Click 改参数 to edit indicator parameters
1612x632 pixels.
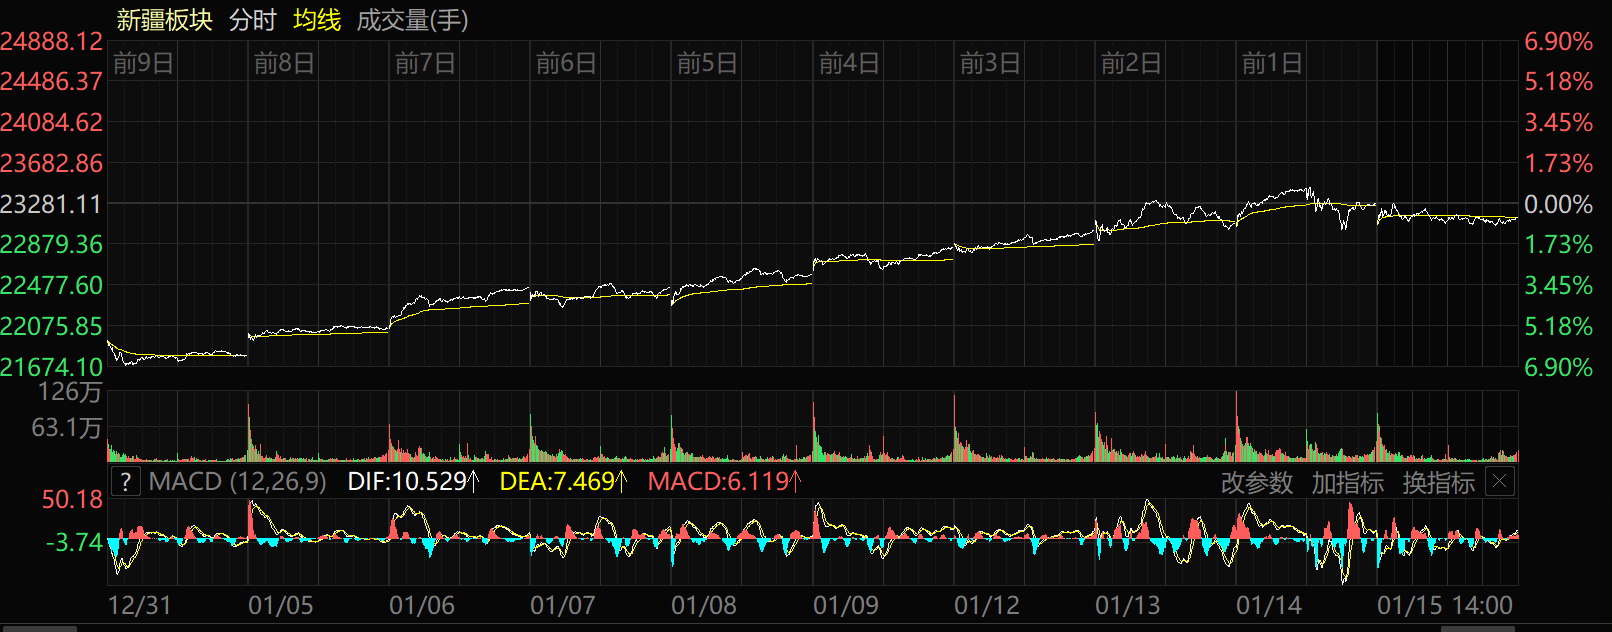[1256, 483]
